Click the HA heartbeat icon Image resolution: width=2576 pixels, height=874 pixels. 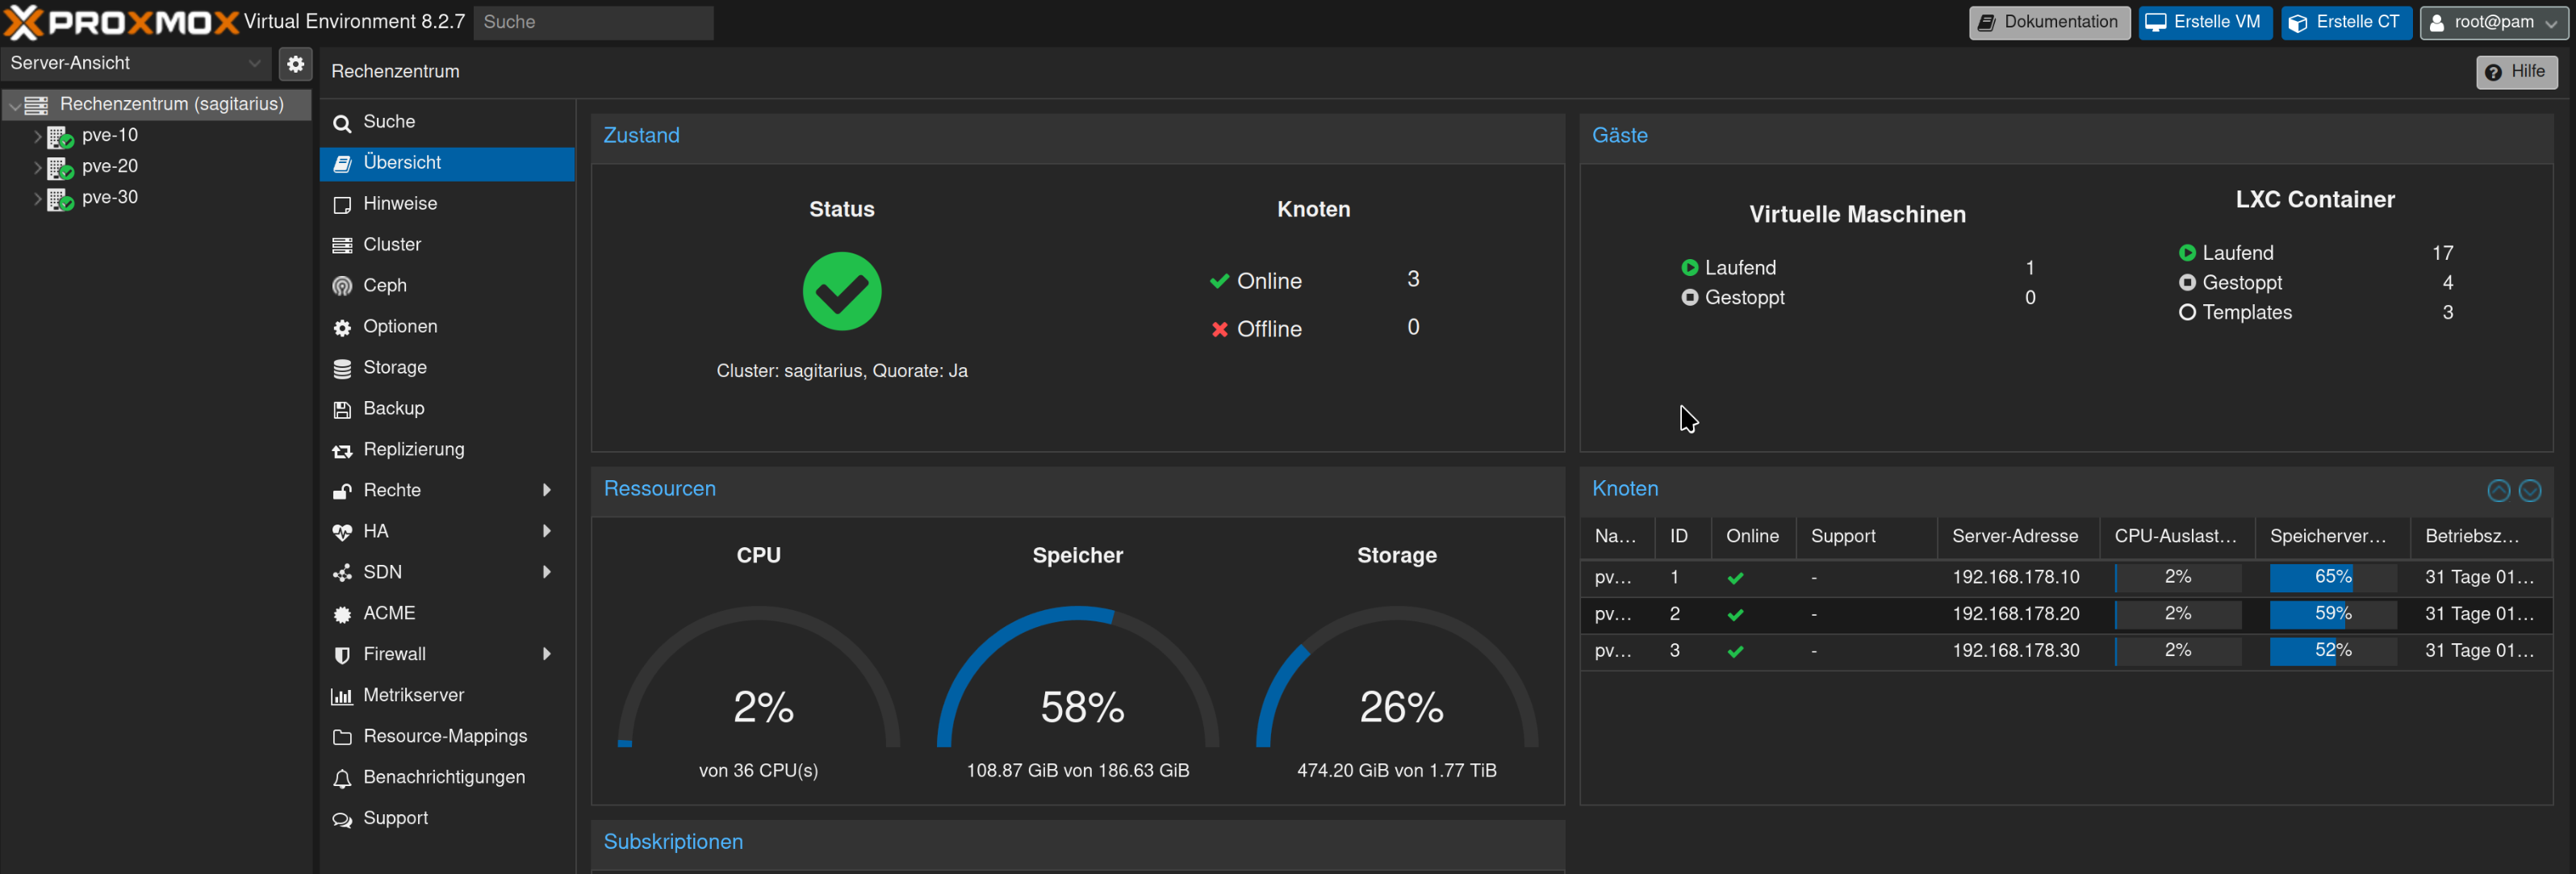(342, 533)
